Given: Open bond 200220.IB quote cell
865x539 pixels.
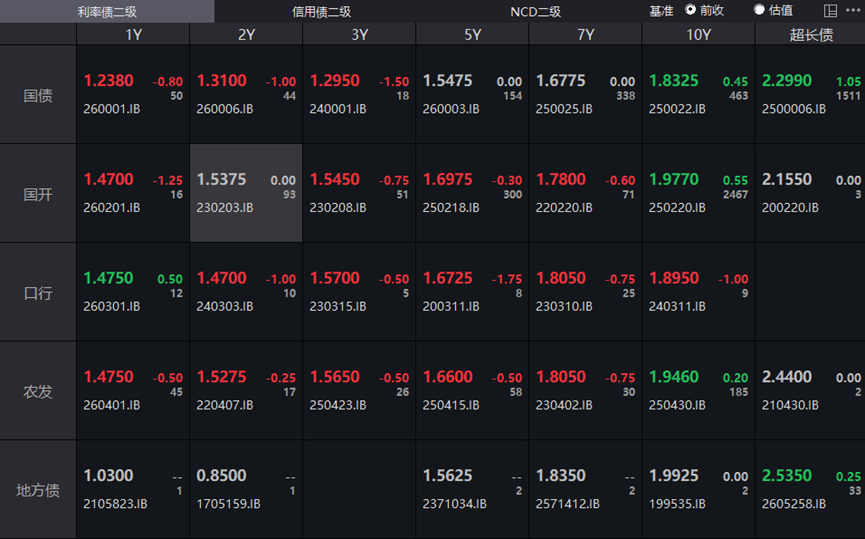Looking at the screenshot, I should (x=810, y=194).
